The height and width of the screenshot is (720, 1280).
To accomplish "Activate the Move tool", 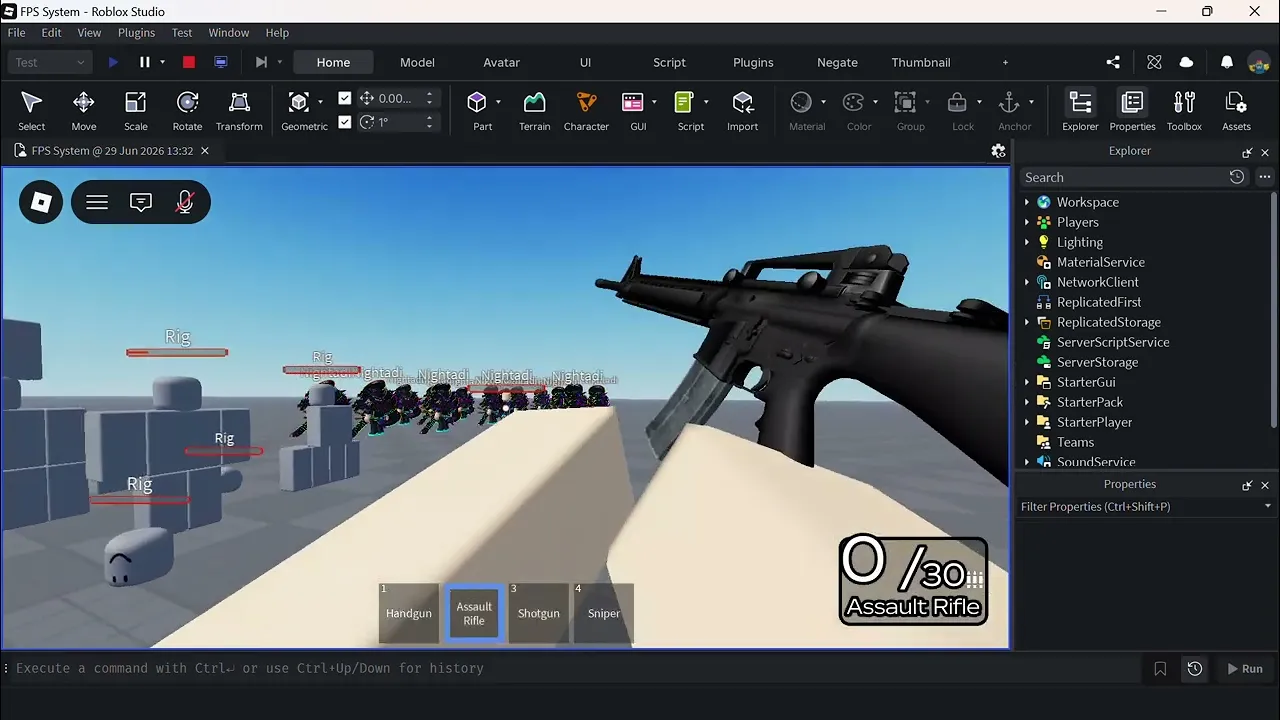I will pos(84,110).
